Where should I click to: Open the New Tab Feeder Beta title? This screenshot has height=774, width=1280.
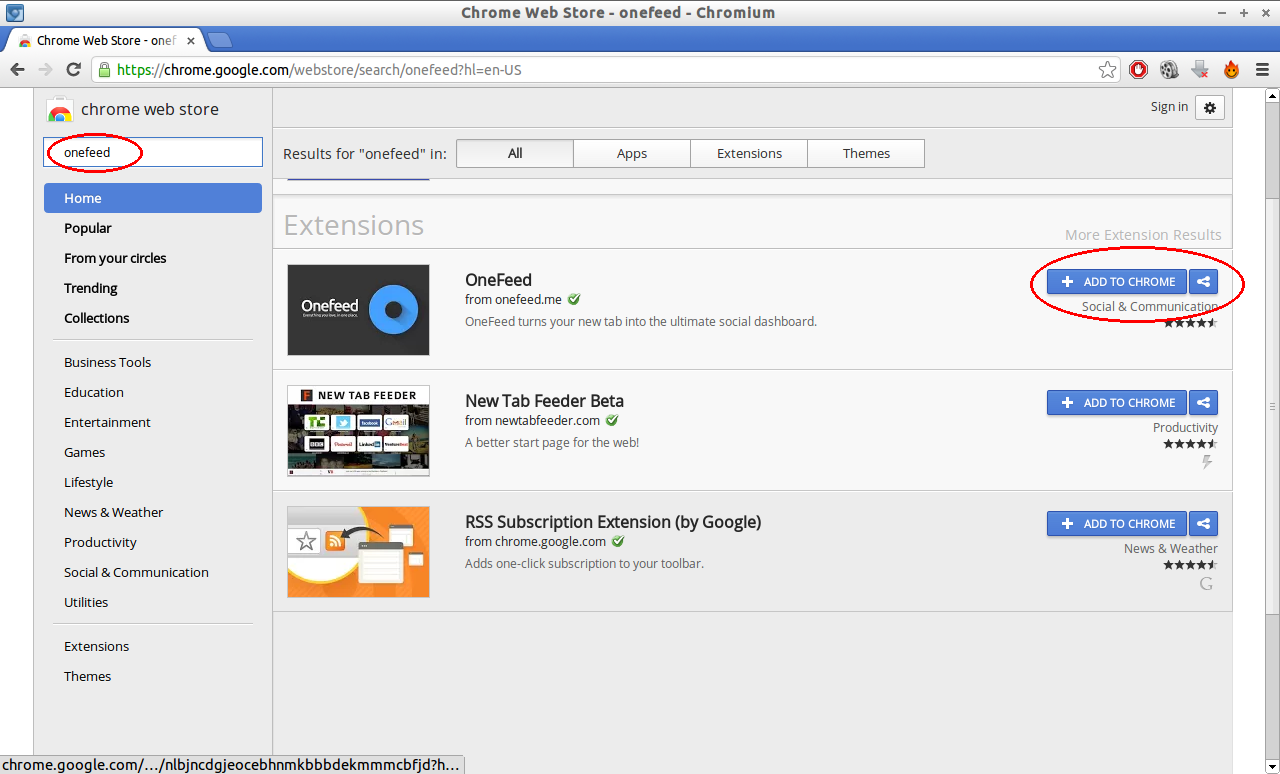544,401
